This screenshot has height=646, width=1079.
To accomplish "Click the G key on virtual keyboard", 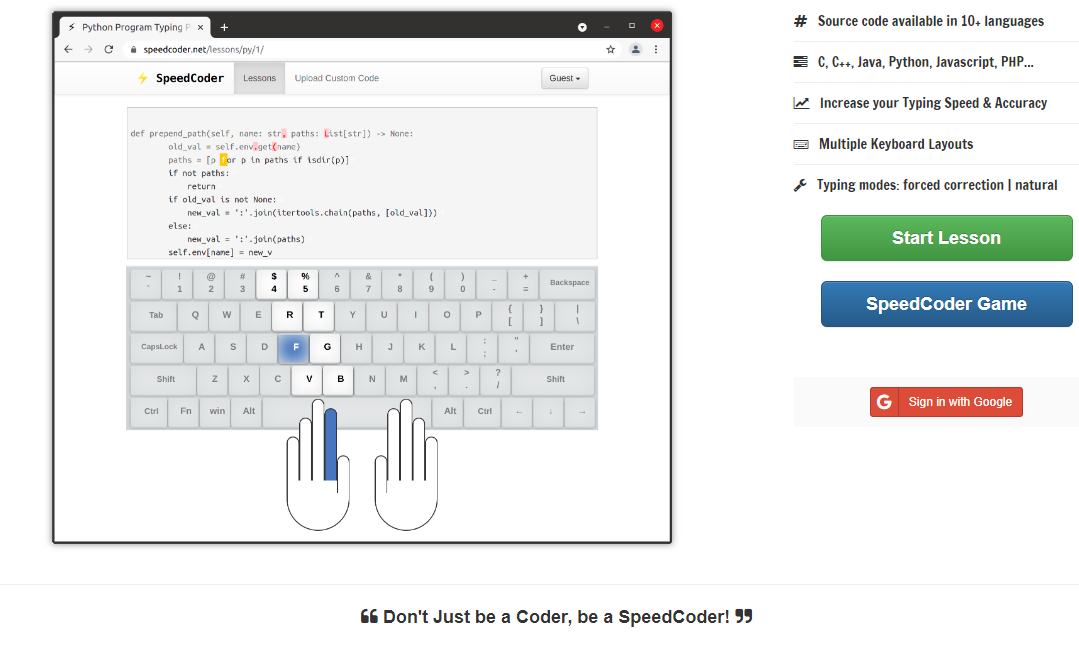I will pos(327,347).
